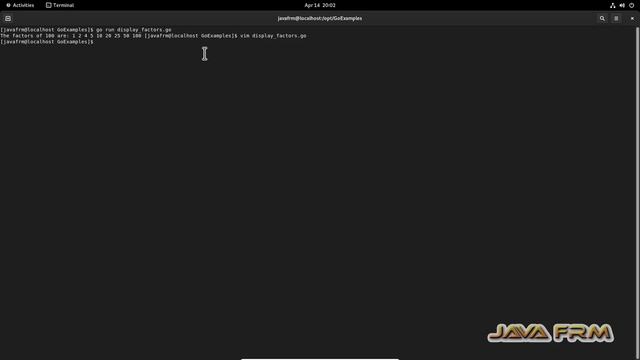The width and height of the screenshot is (640, 360).
Task: Open the Activities overview
Action: (x=20, y=5)
